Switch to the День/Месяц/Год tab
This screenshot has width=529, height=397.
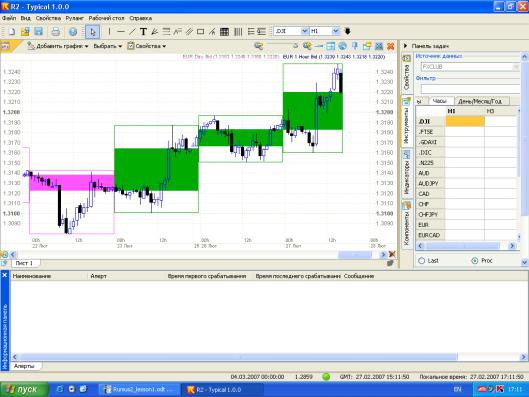481,101
